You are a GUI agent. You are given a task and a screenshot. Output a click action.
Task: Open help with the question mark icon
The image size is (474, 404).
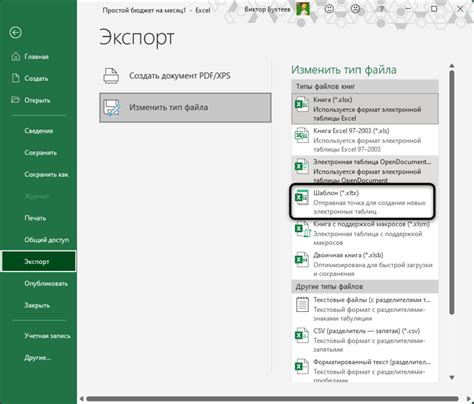tap(382, 9)
